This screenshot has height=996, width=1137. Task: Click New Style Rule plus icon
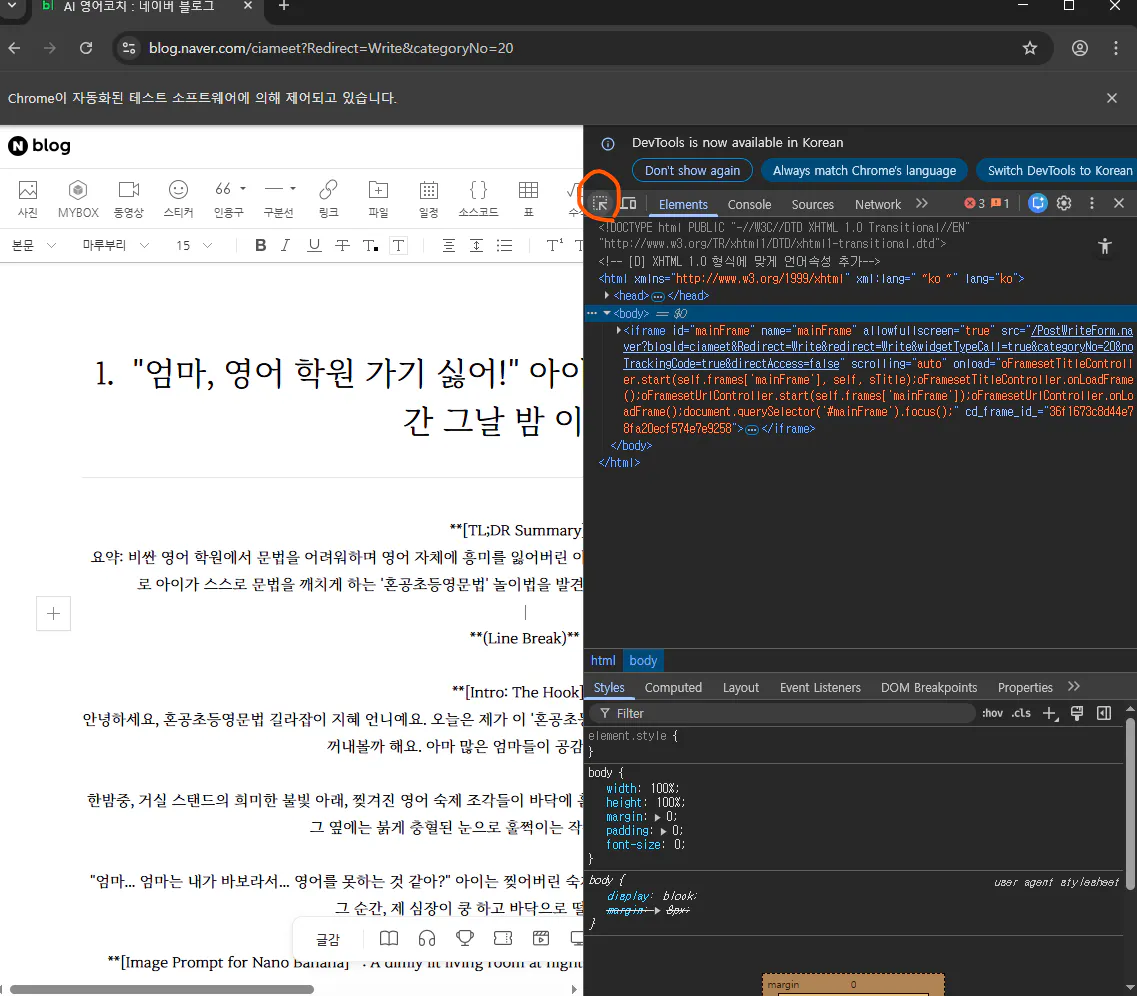click(1050, 713)
